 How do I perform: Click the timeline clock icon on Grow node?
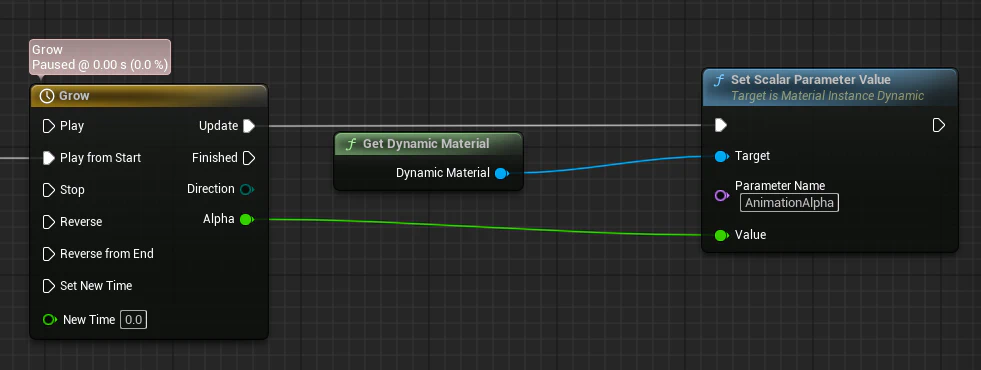point(47,96)
